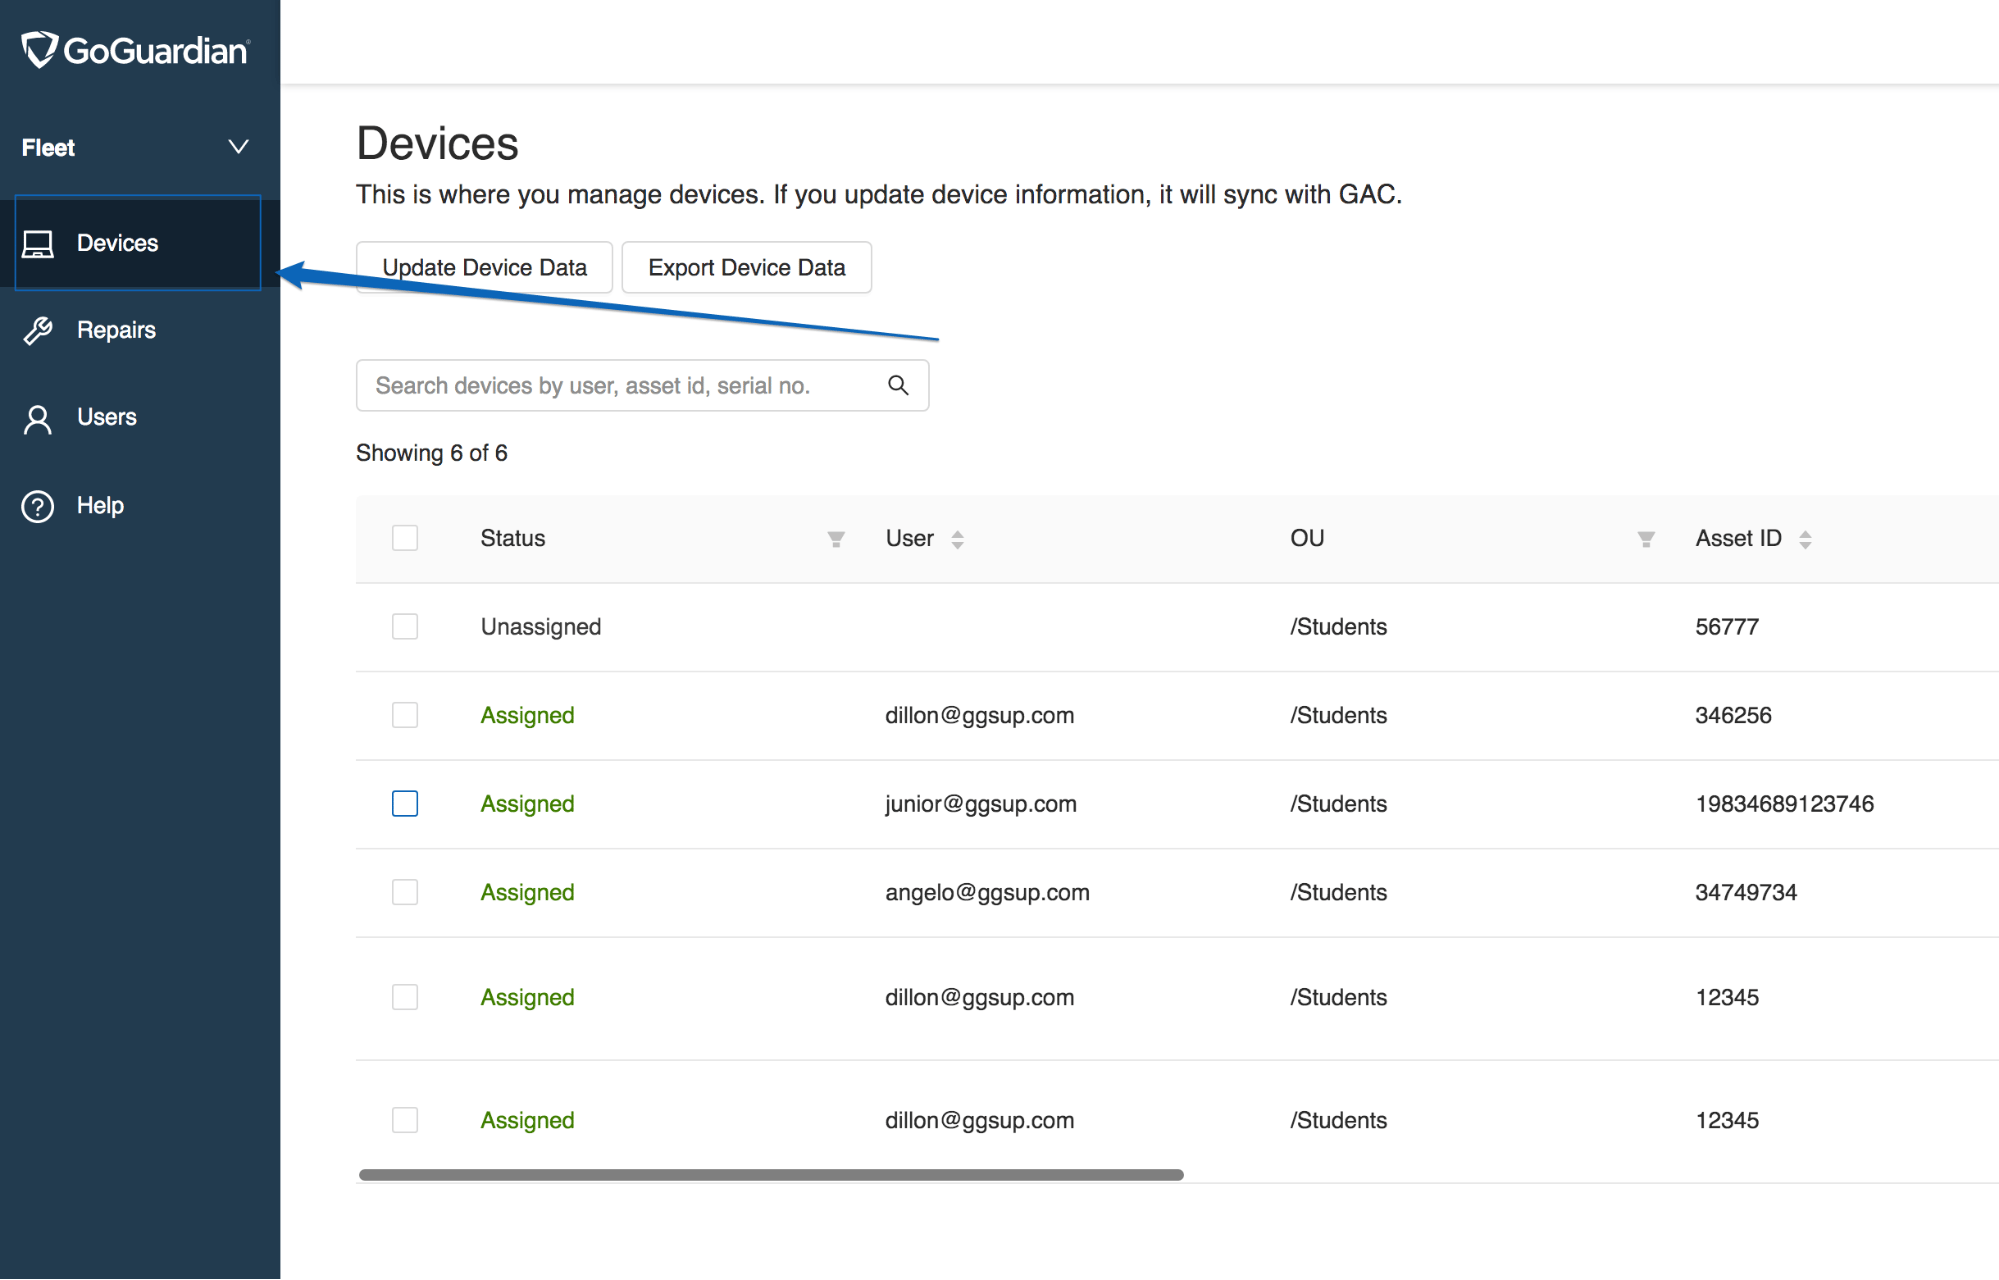This screenshot has width=1999, height=1280.
Task: Toggle the select-all checkbox in header
Action: pyautogui.click(x=405, y=538)
